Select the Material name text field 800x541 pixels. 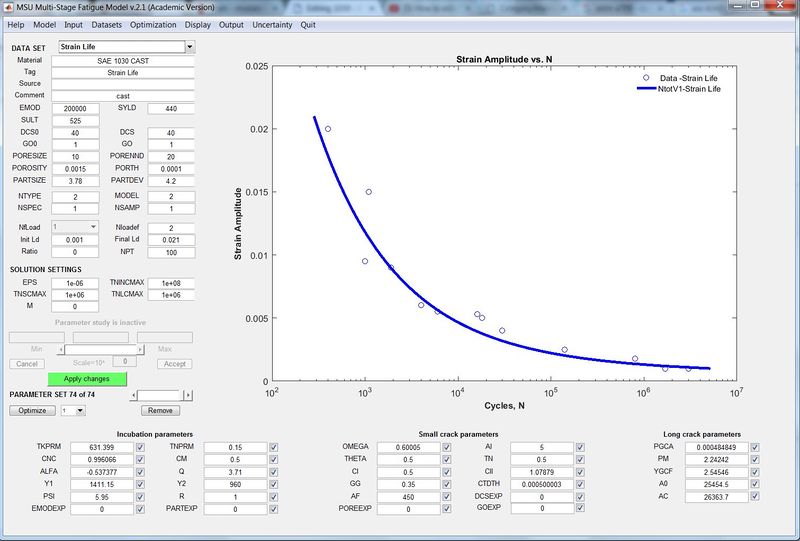[123, 60]
